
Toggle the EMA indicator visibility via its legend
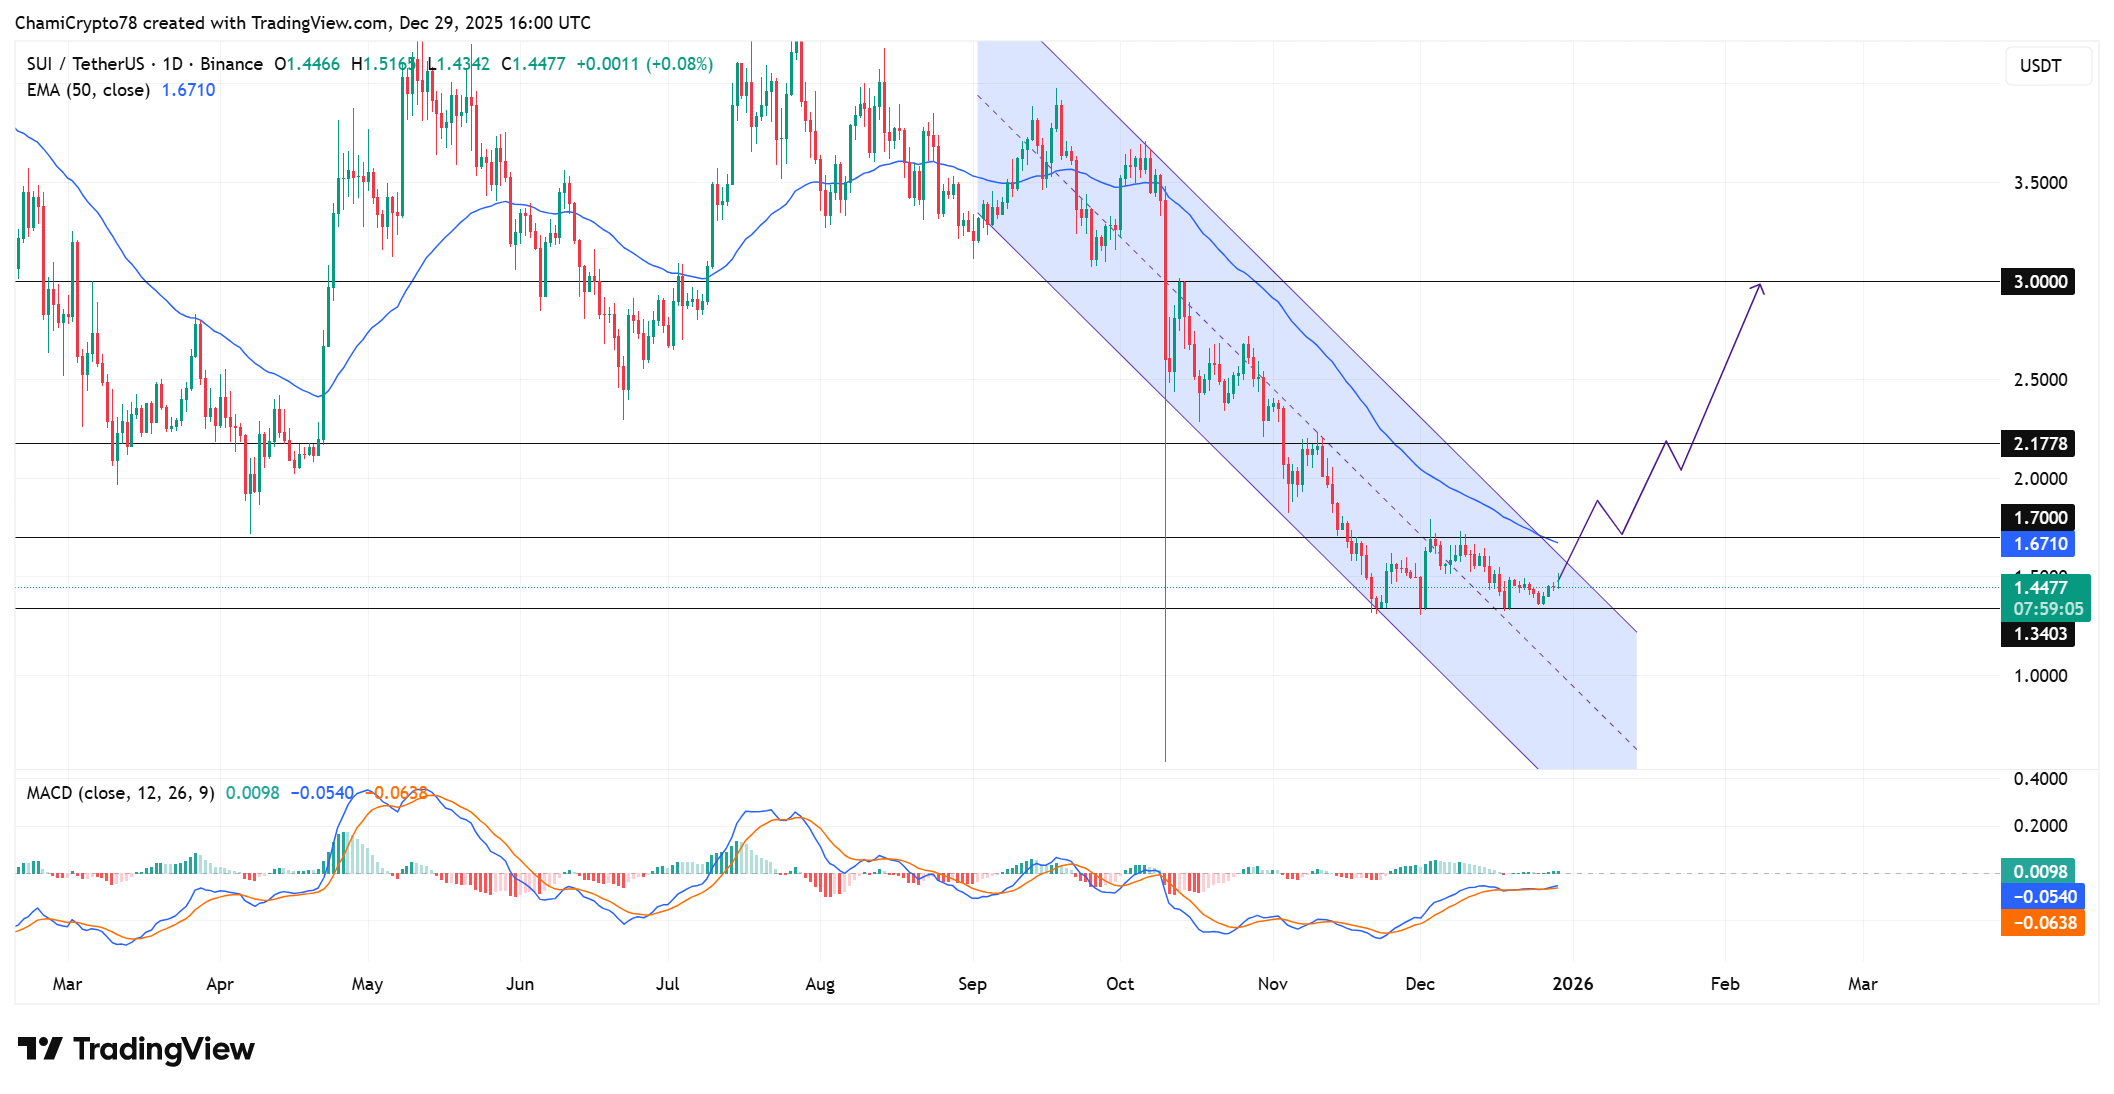(88, 90)
